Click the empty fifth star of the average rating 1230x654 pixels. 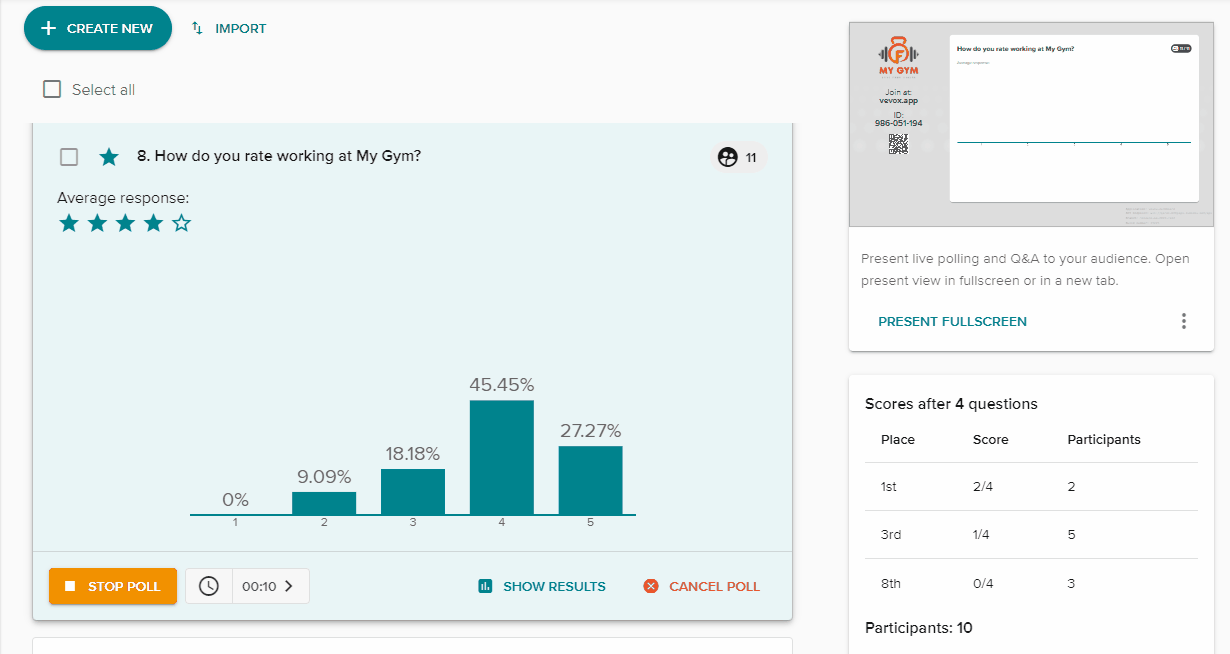pyautogui.click(x=181, y=222)
